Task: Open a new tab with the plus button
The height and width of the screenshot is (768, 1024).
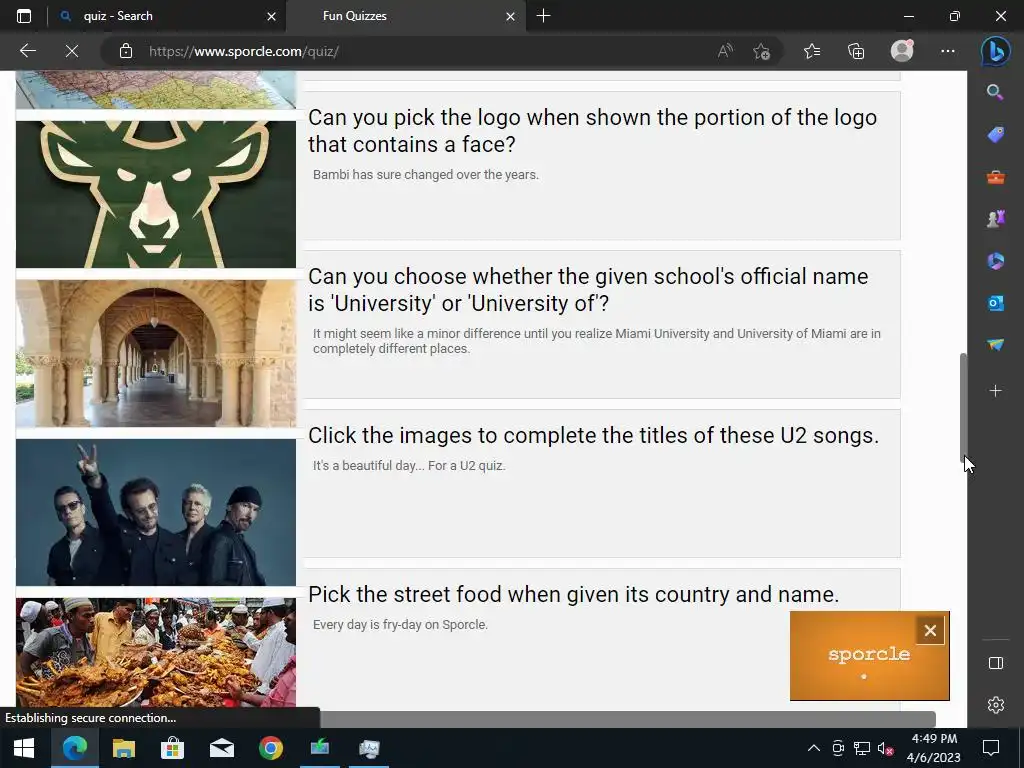Action: click(543, 16)
